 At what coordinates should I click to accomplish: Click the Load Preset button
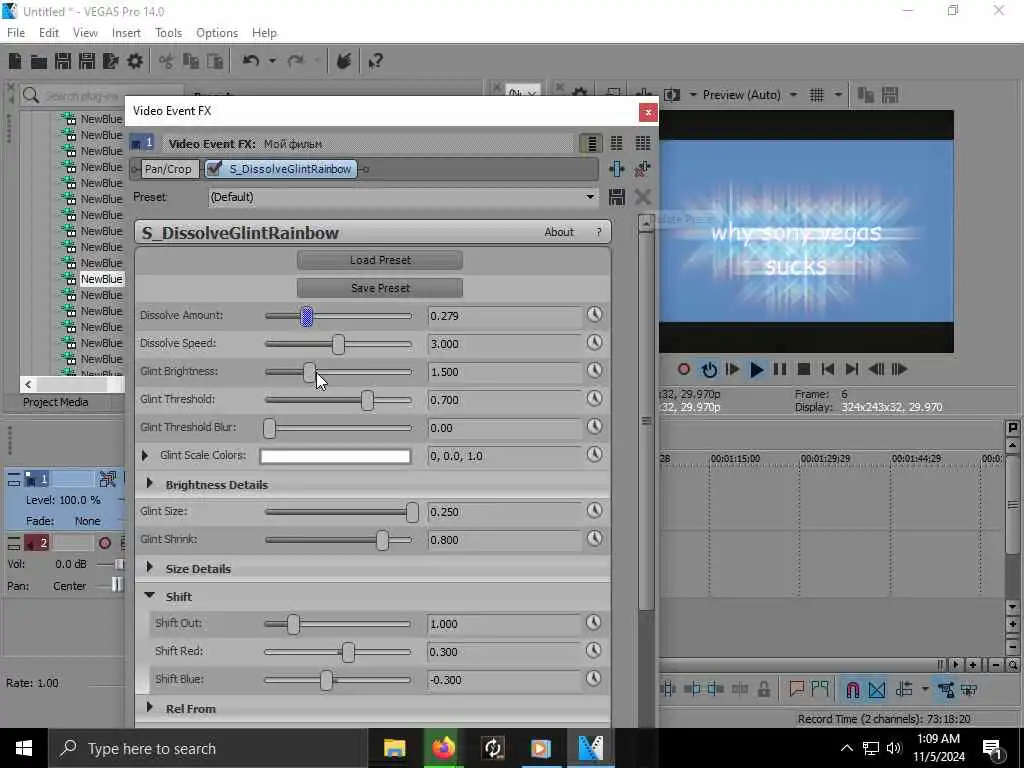coord(380,260)
